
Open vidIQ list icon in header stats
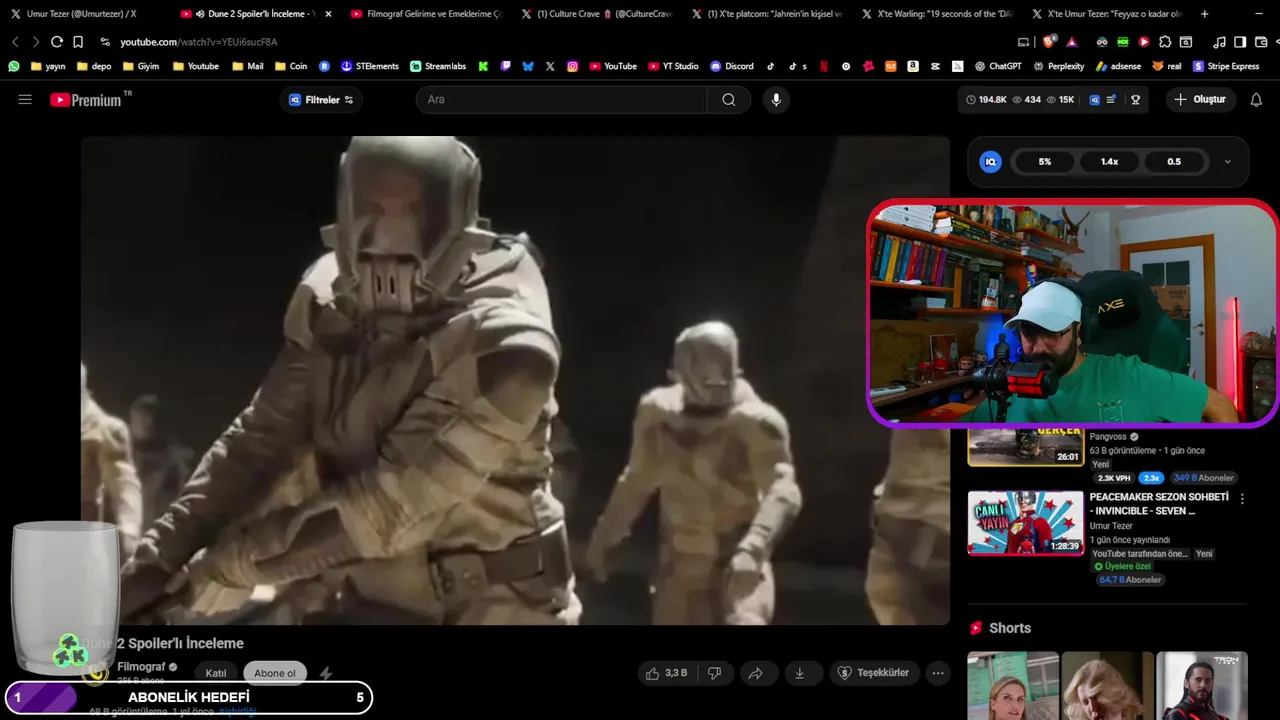1111,100
